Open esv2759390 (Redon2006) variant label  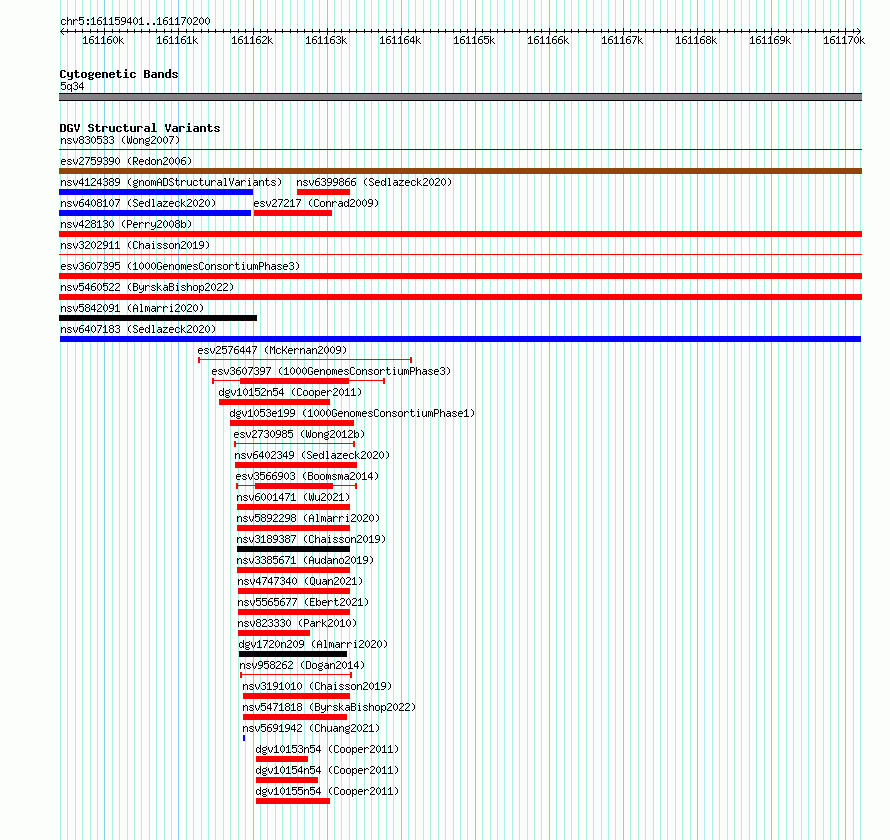(x=126, y=161)
